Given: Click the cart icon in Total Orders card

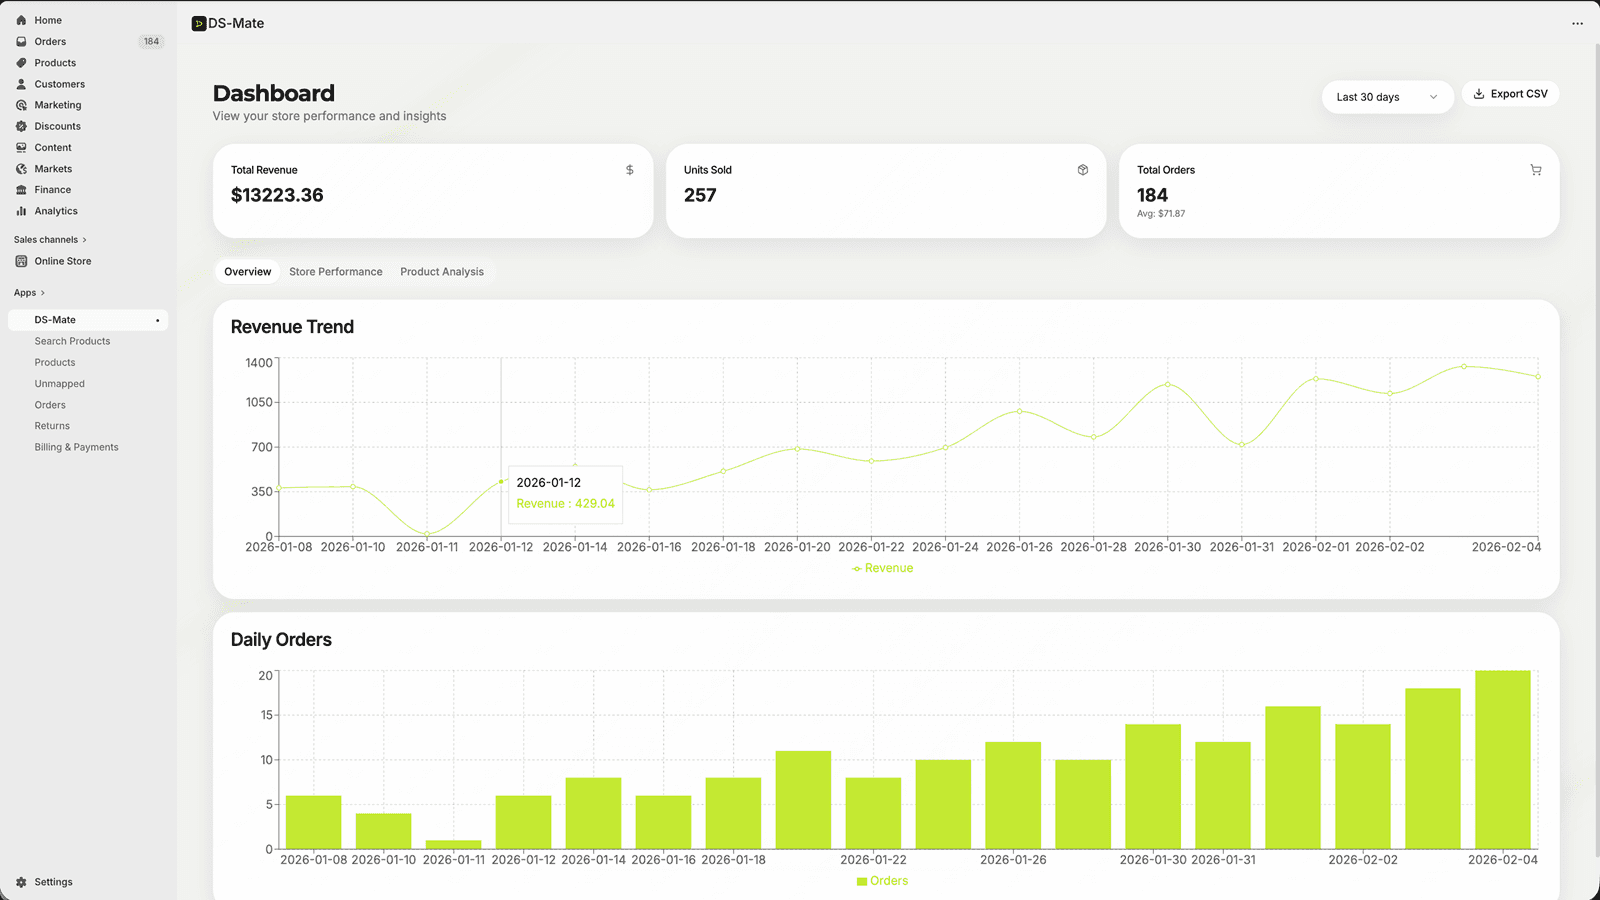Looking at the screenshot, I should pyautogui.click(x=1536, y=170).
